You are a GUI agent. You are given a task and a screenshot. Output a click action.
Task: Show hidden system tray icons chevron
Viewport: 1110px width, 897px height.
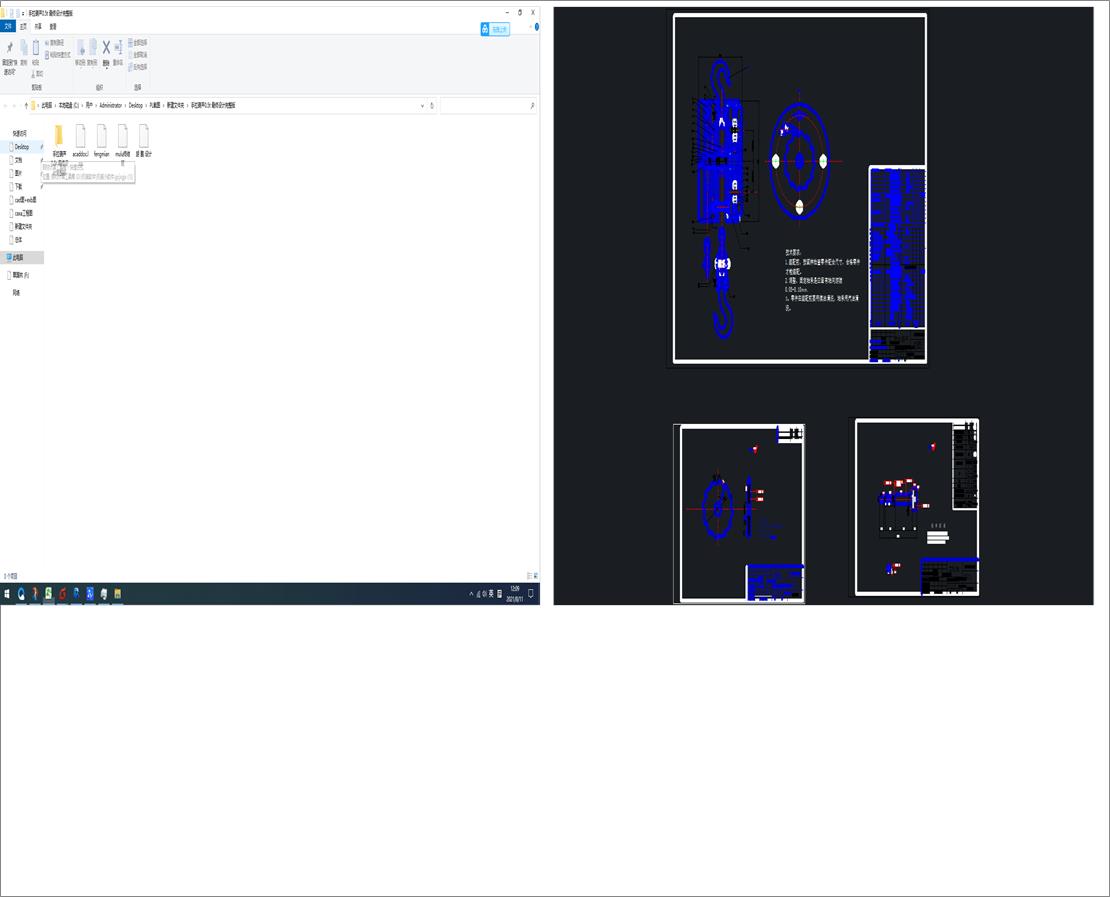471,594
